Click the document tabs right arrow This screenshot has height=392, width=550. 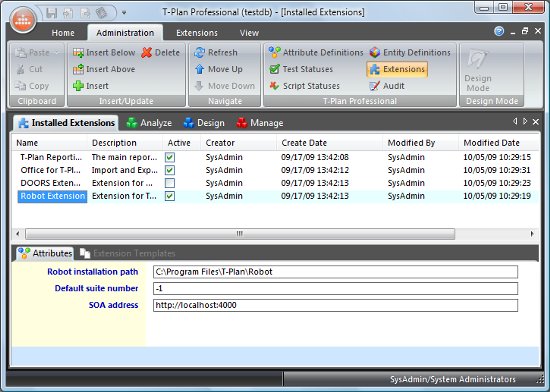pyautogui.click(x=525, y=121)
